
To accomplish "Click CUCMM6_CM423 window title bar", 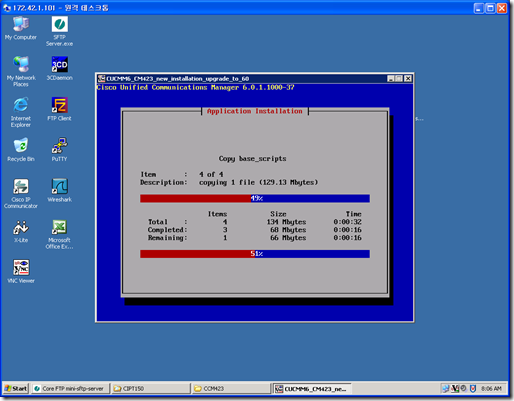I will coord(255,79).
